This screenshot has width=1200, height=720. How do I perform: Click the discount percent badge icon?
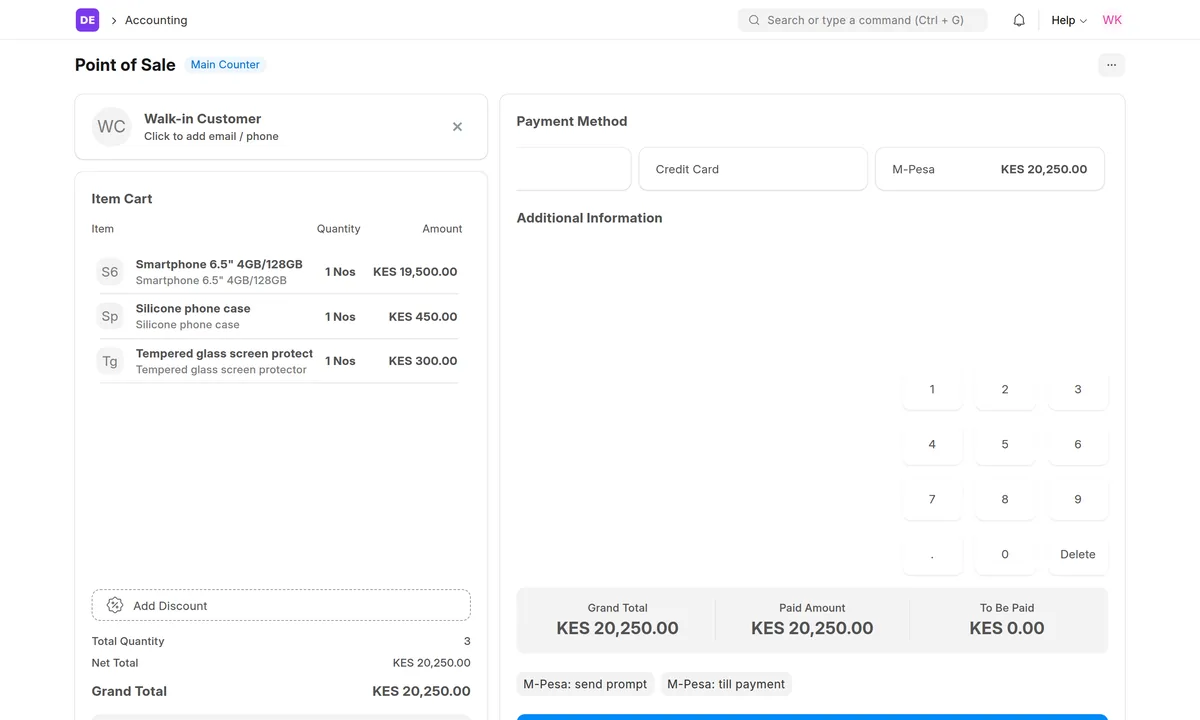coord(115,605)
